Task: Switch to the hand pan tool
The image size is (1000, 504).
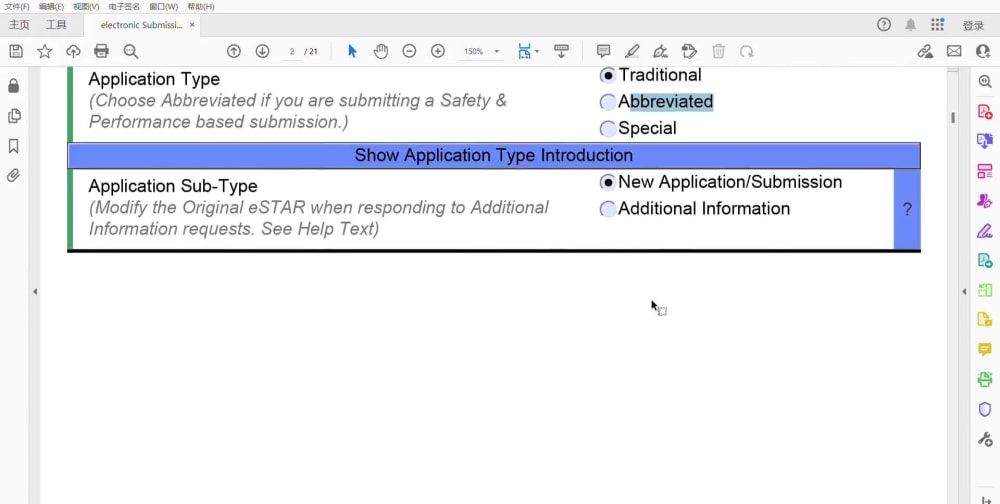Action: coord(381,51)
